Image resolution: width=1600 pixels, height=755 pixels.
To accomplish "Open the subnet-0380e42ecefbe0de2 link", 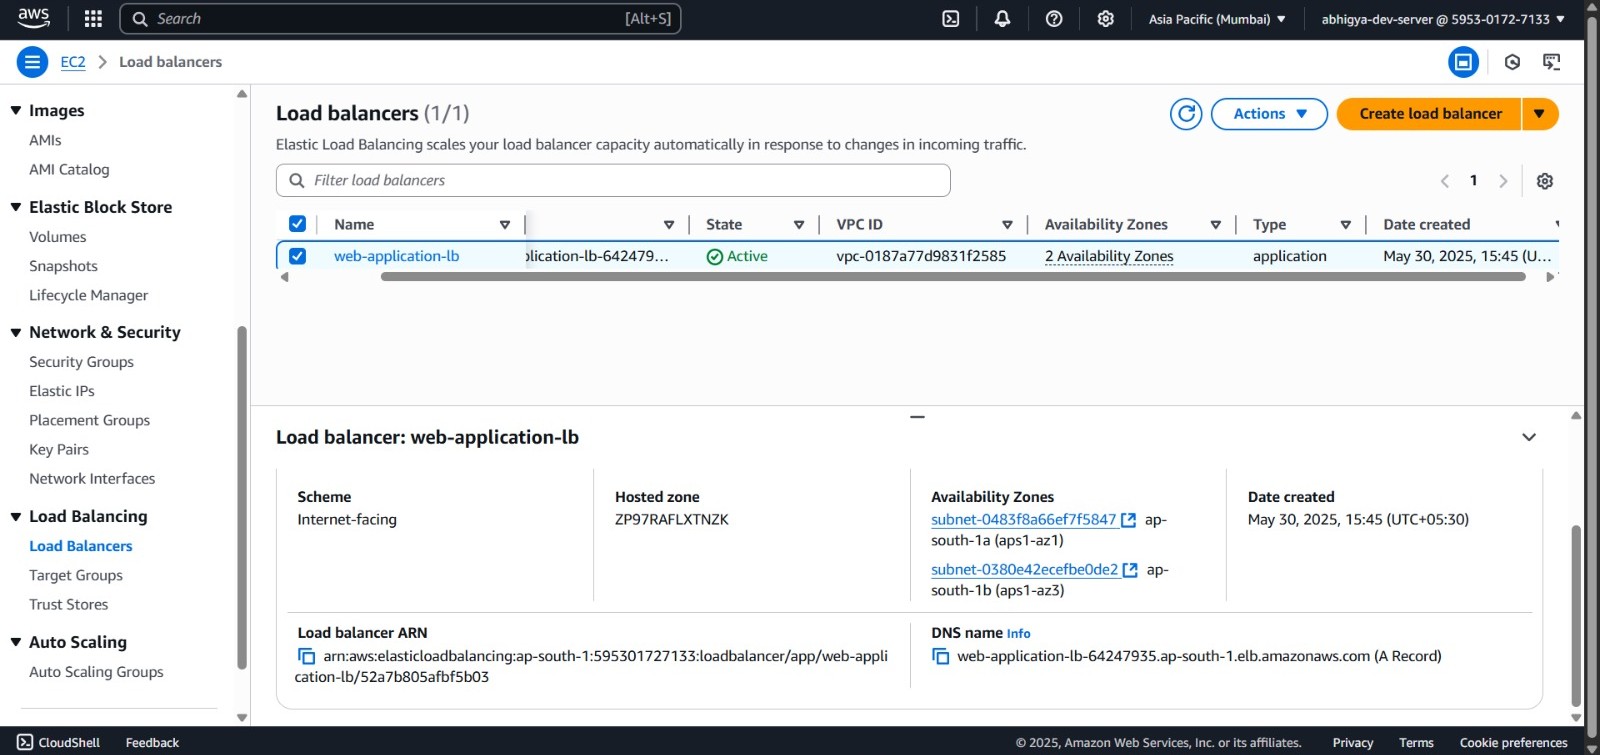I will [1024, 570].
